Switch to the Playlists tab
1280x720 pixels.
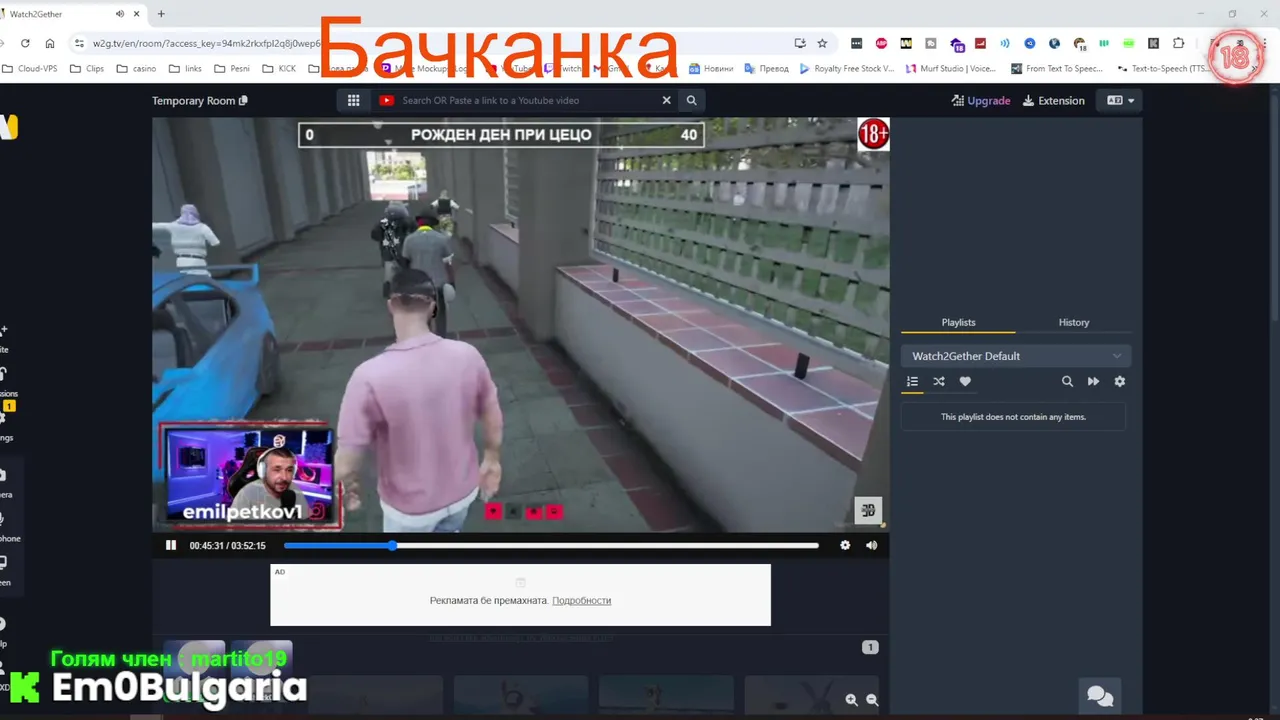(958, 322)
